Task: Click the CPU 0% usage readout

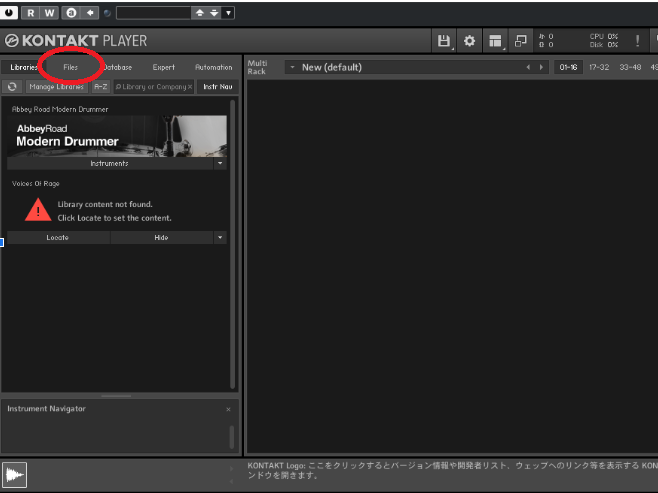Action: coord(603,37)
